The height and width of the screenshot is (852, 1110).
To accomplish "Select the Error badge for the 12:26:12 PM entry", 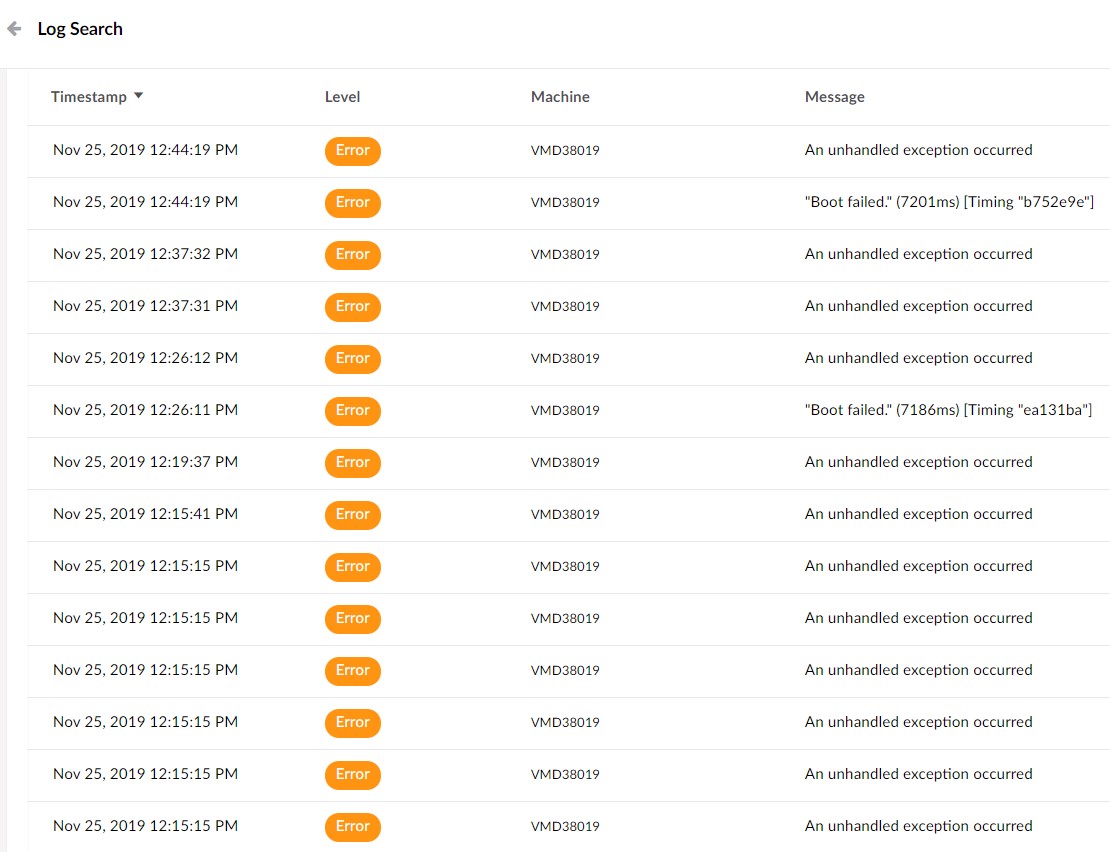I will click(352, 359).
